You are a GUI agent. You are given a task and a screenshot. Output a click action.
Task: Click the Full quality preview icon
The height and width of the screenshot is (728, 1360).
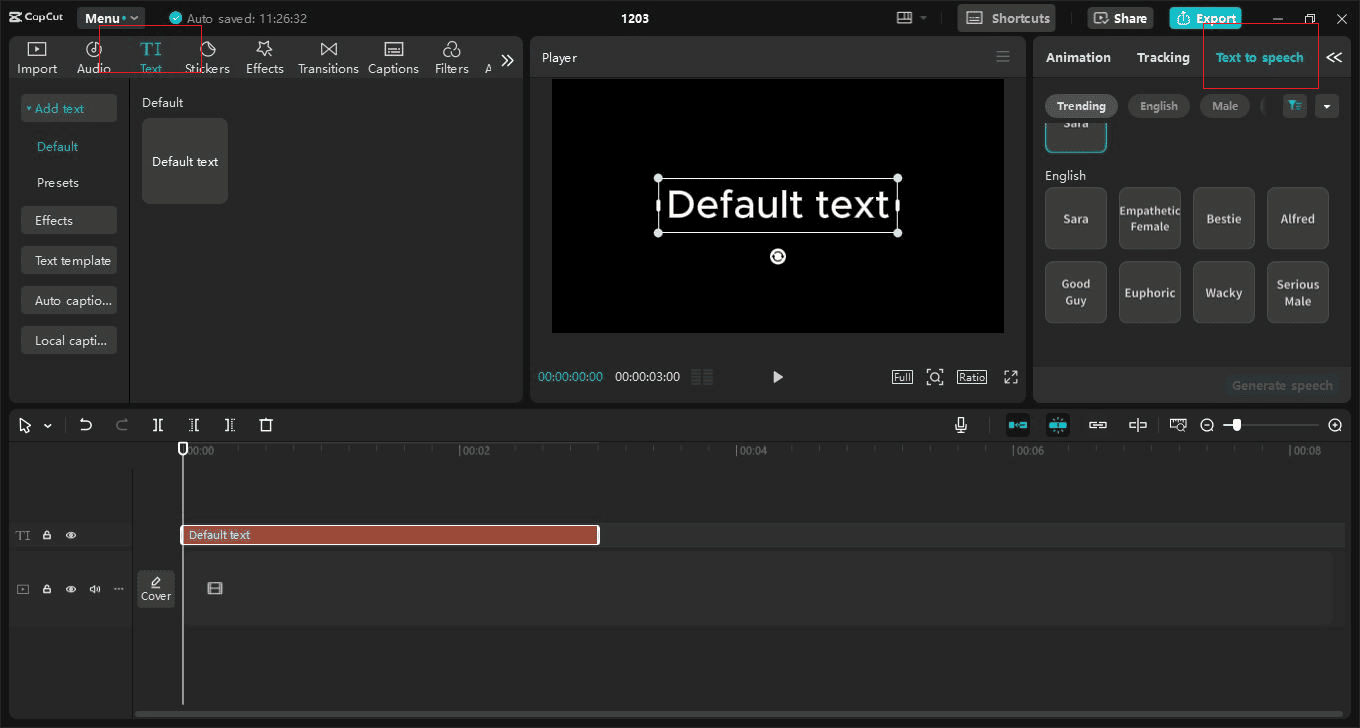tap(902, 377)
